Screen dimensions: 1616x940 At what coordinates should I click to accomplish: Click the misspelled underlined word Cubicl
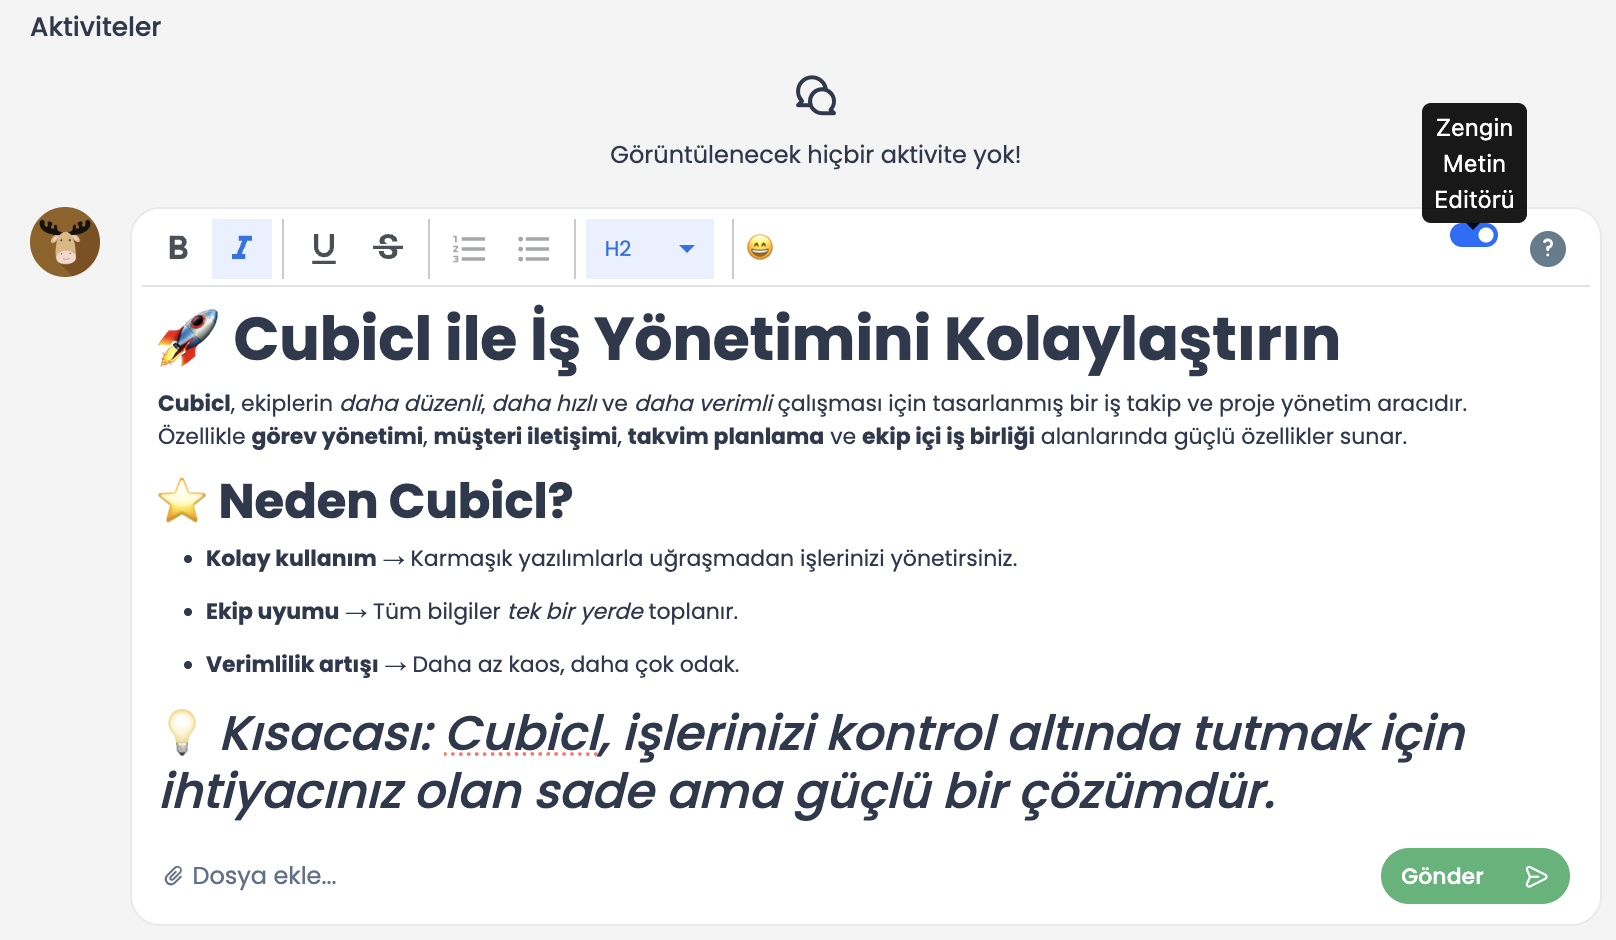[525, 733]
